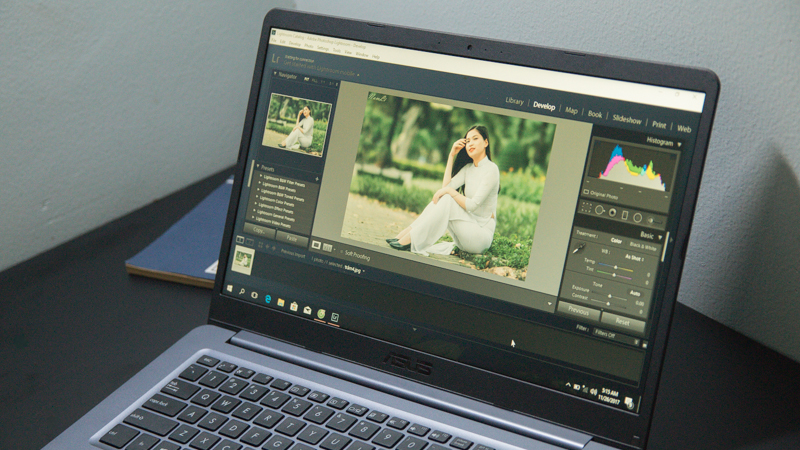Launch Microsoft Edge from taskbar
800x450 pixels.
click(x=268, y=299)
